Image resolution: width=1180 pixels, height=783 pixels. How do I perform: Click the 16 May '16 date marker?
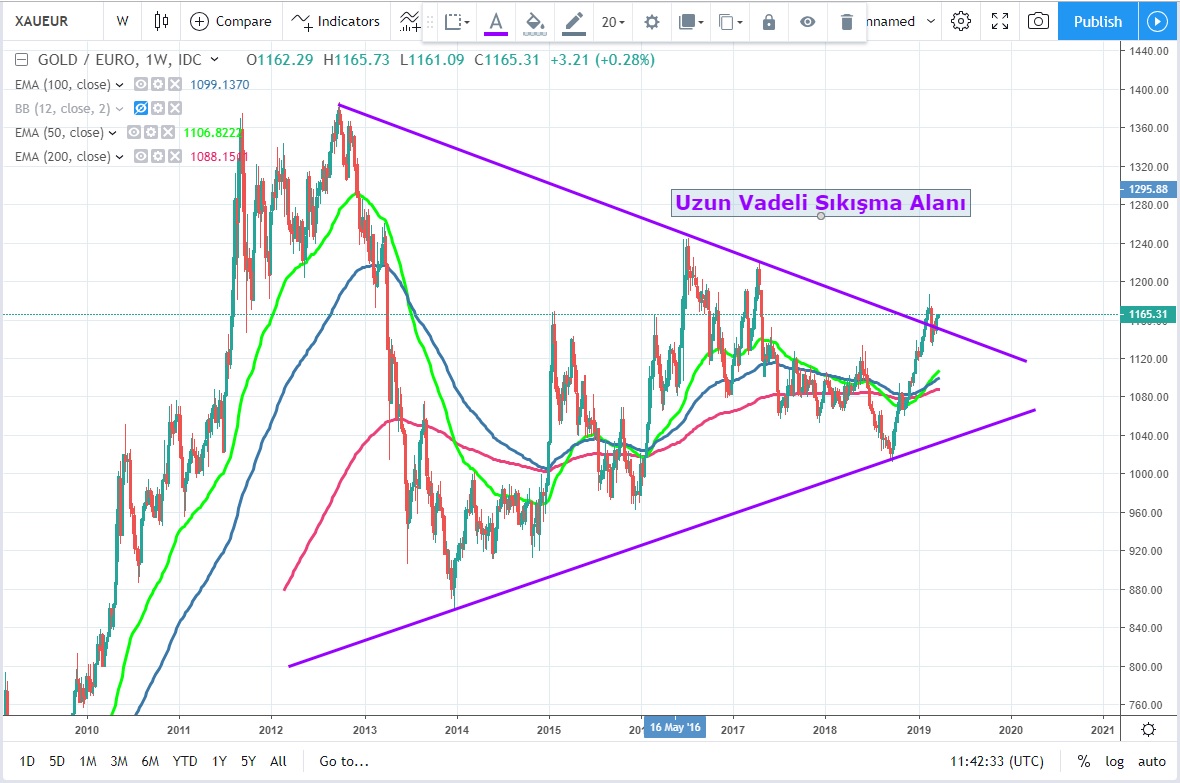coord(675,727)
